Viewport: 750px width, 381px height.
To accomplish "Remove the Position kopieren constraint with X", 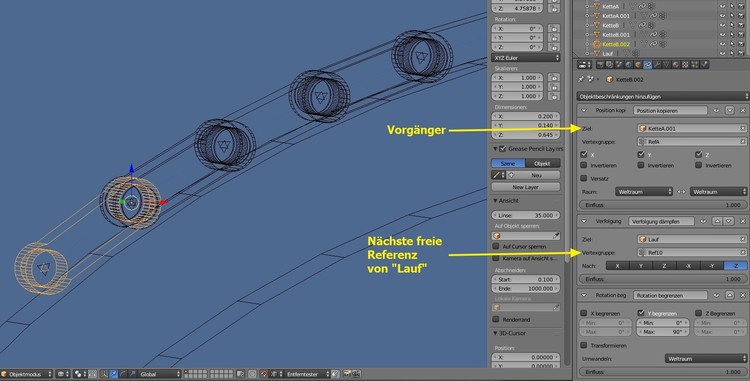I will click(x=742, y=110).
